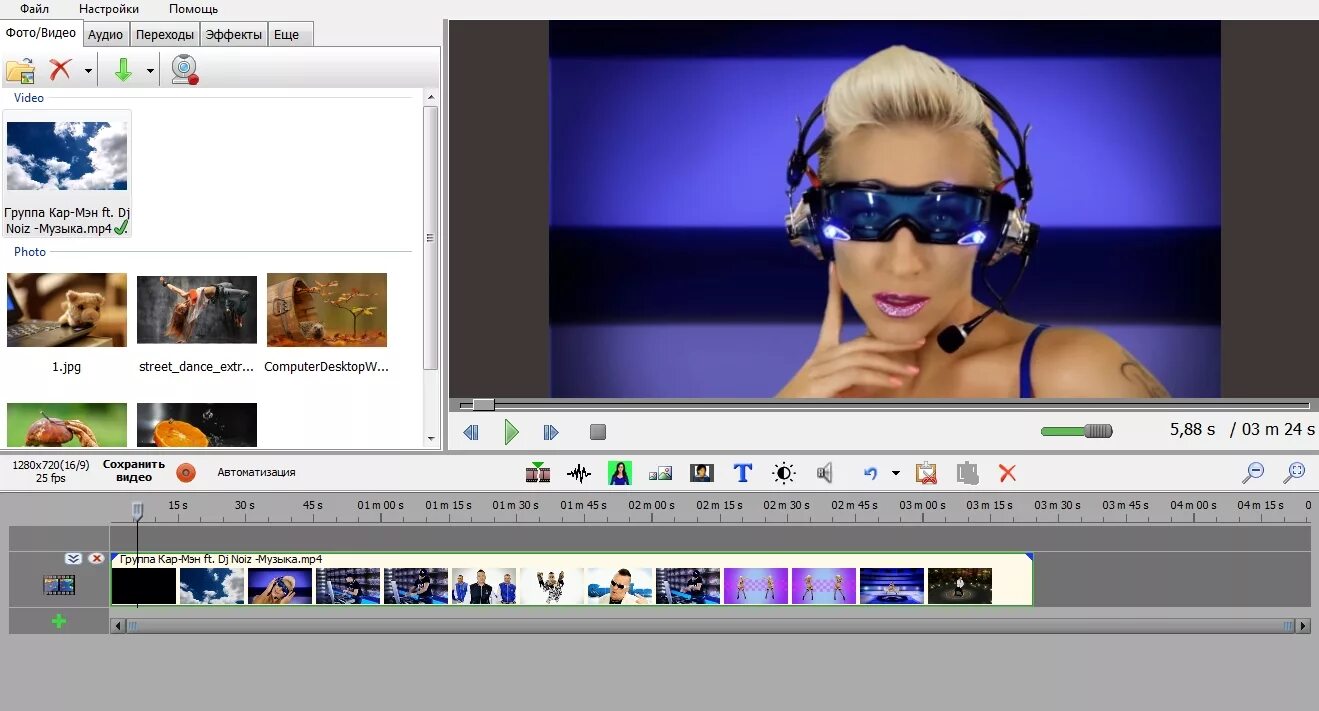1319x711 pixels.
Task: Click the green arrow add-to-timeline icon
Action: [123, 70]
